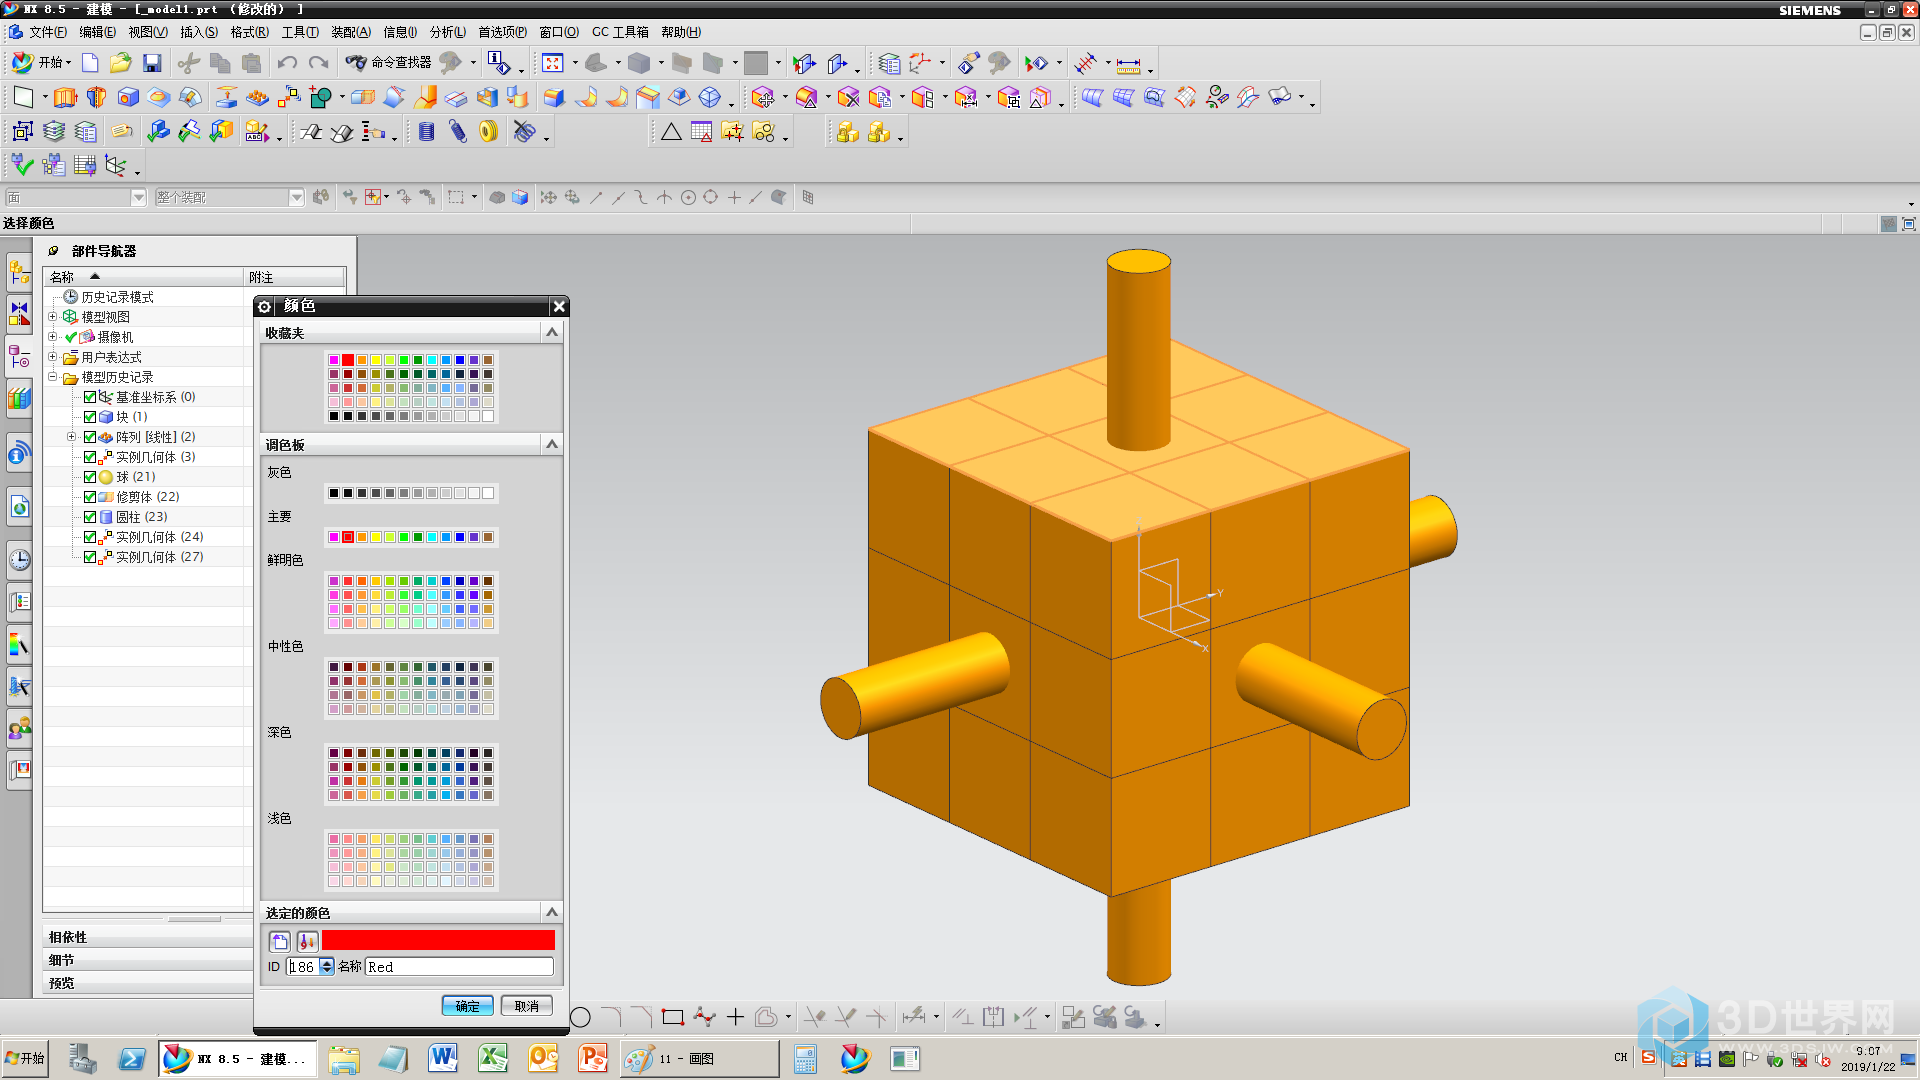Expand the 相依性 panel
The width and height of the screenshot is (1920, 1080).
pos(148,937)
